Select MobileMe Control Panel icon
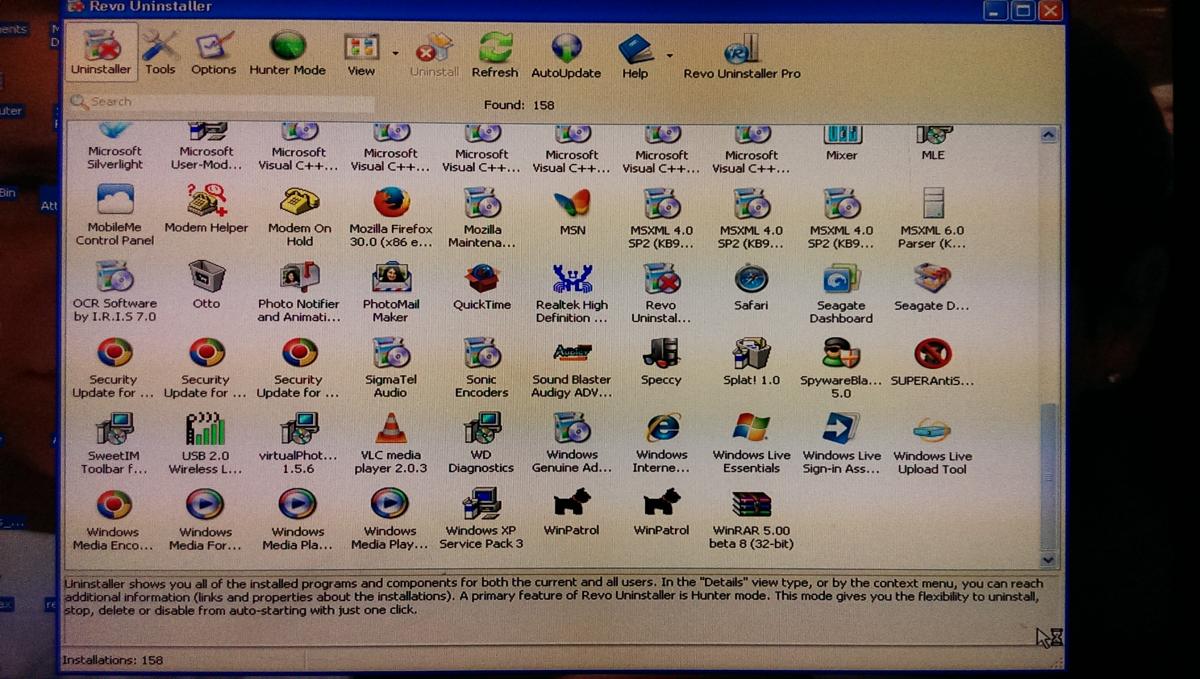Viewport: 1200px width, 679px height. click(115, 216)
